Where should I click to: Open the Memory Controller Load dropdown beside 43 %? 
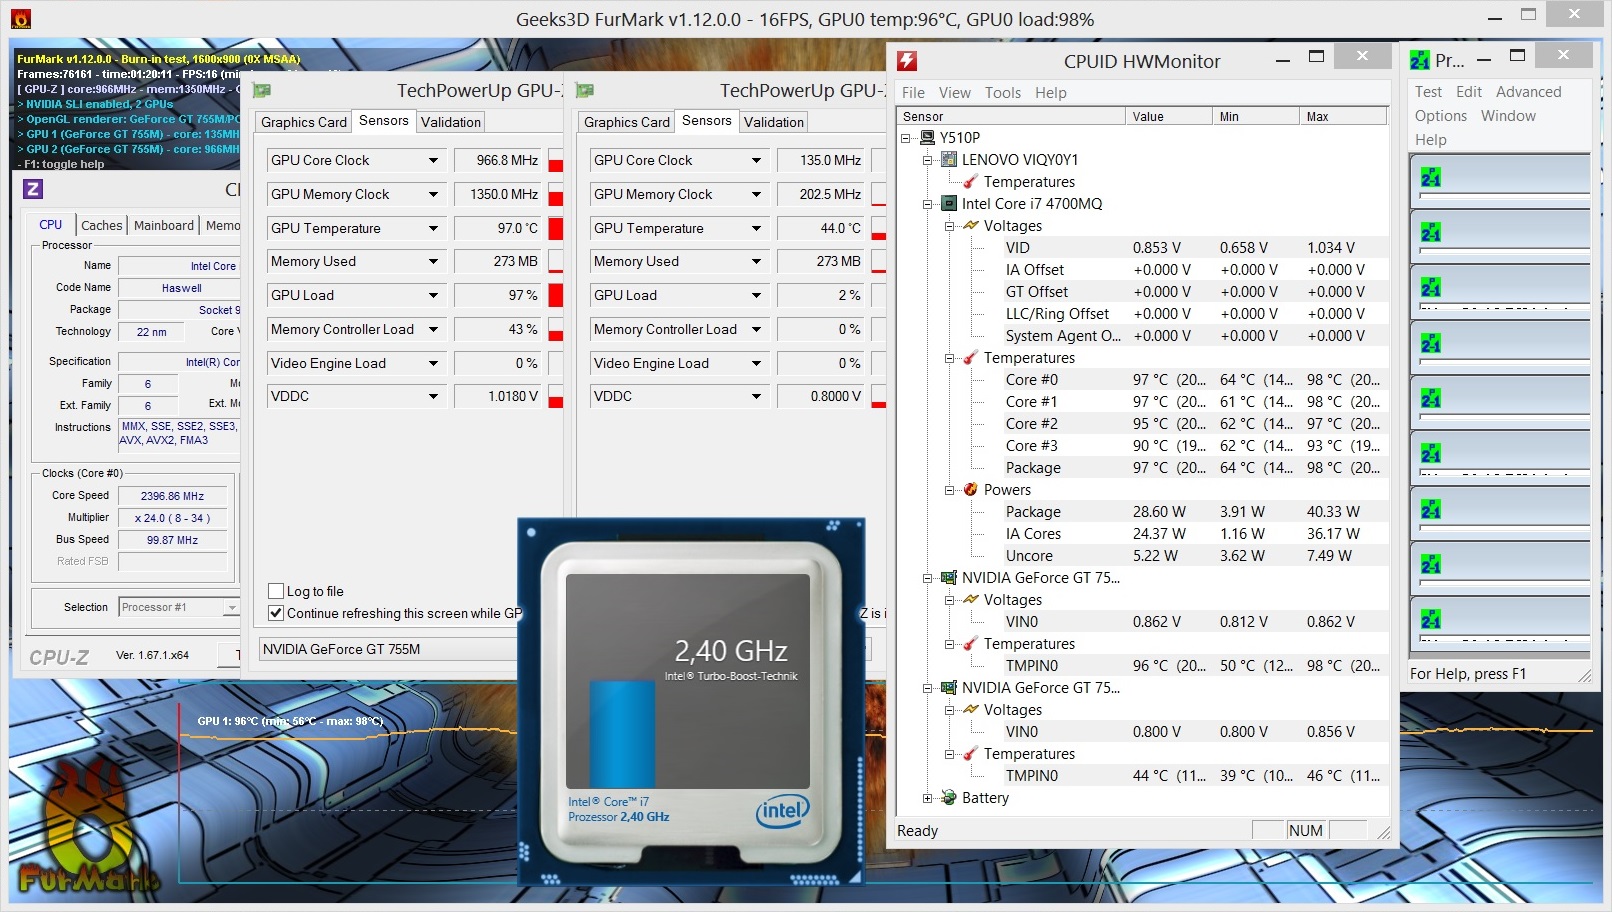tap(433, 329)
